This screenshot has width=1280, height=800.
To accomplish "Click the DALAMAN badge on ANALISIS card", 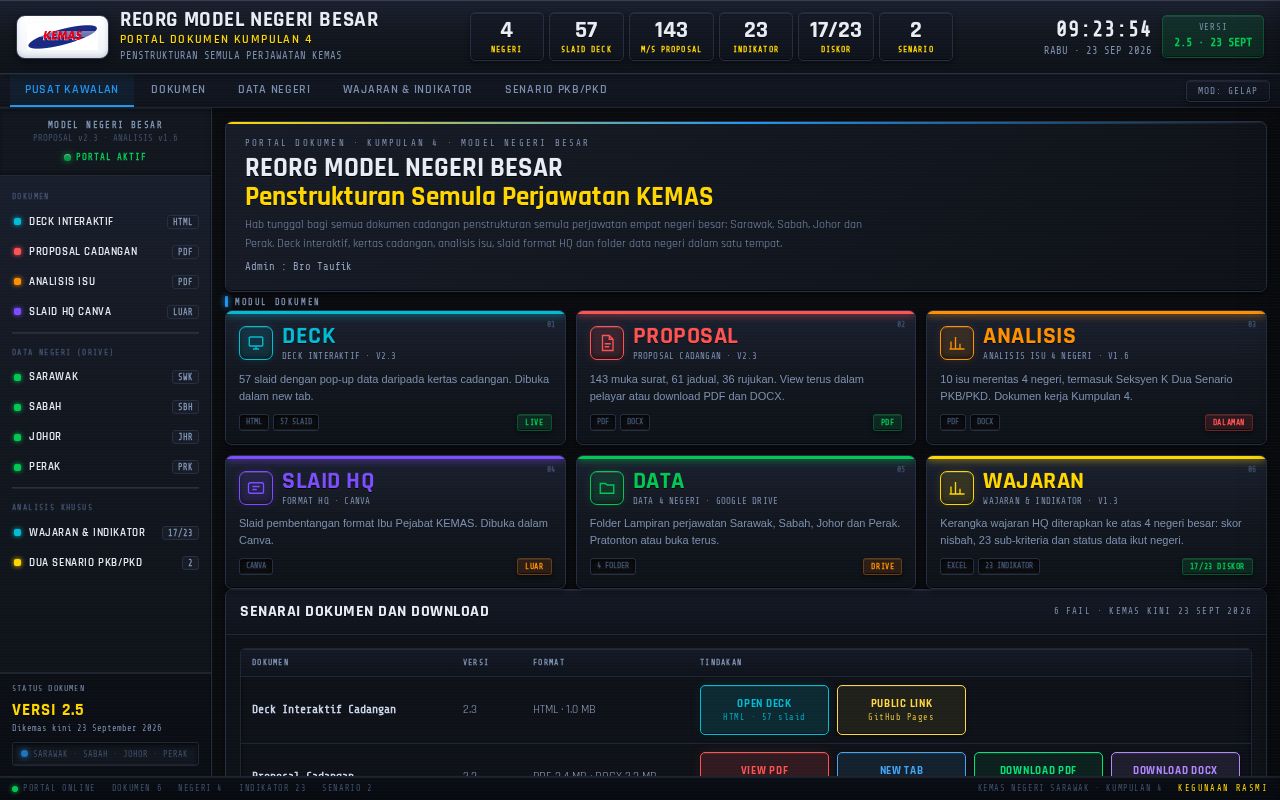I will coord(1228,422).
